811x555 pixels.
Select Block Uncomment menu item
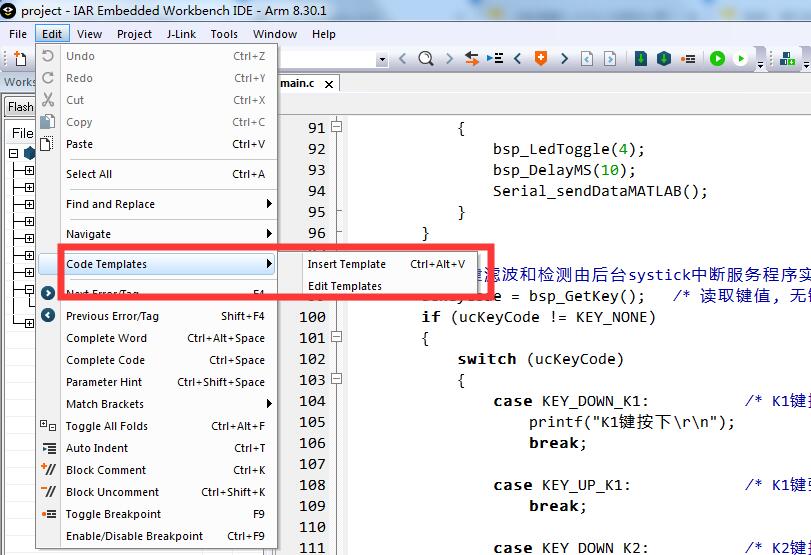pos(157,492)
